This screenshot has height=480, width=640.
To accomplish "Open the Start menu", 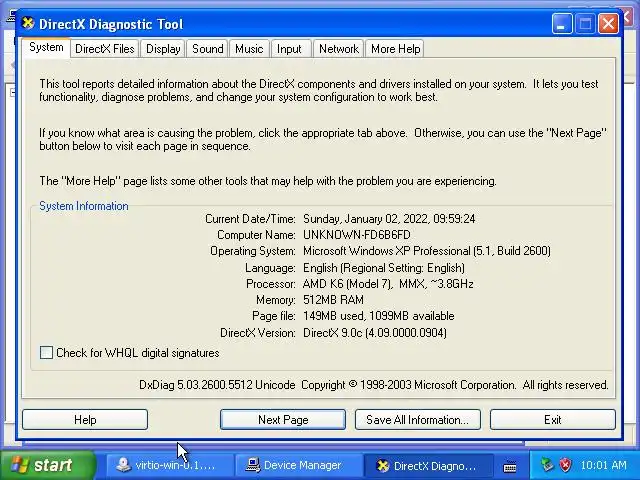I will 48,465.
